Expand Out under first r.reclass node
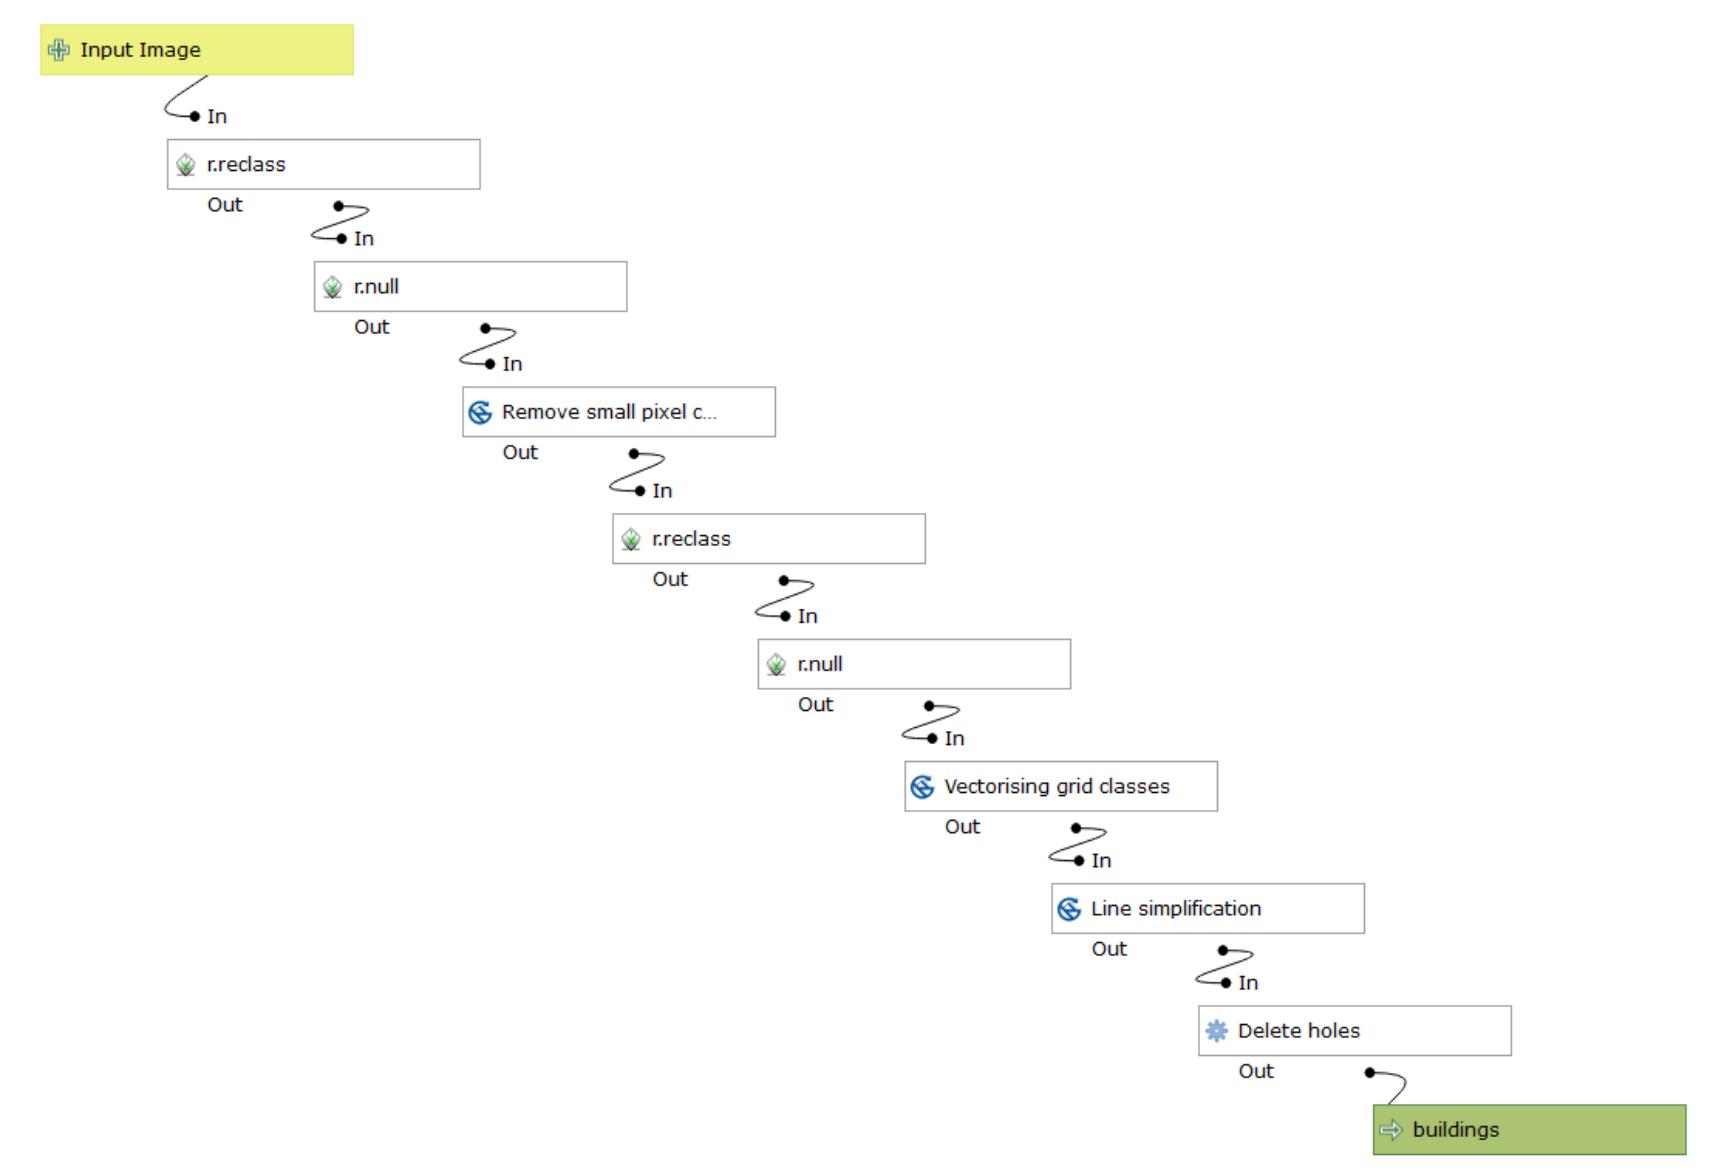 coord(225,205)
